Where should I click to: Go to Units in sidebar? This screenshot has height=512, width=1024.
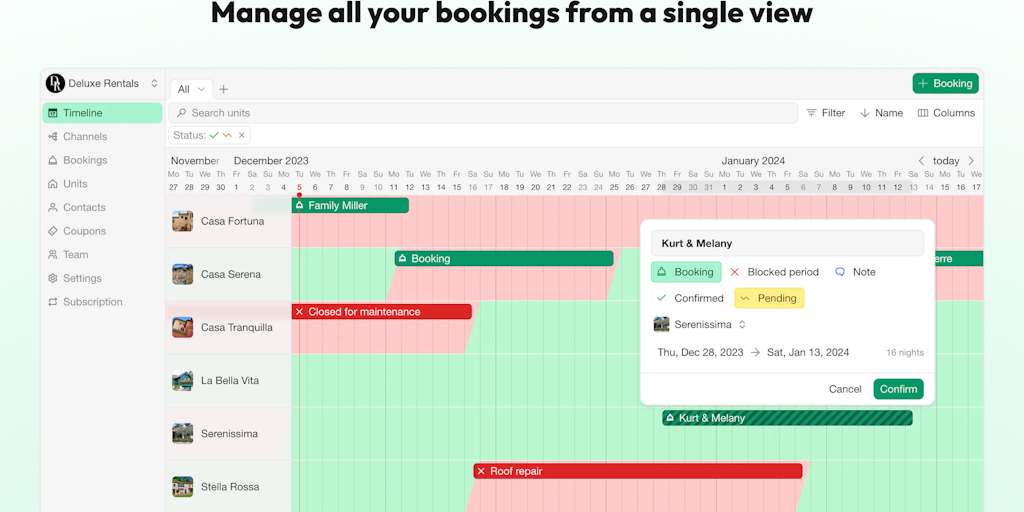point(75,184)
